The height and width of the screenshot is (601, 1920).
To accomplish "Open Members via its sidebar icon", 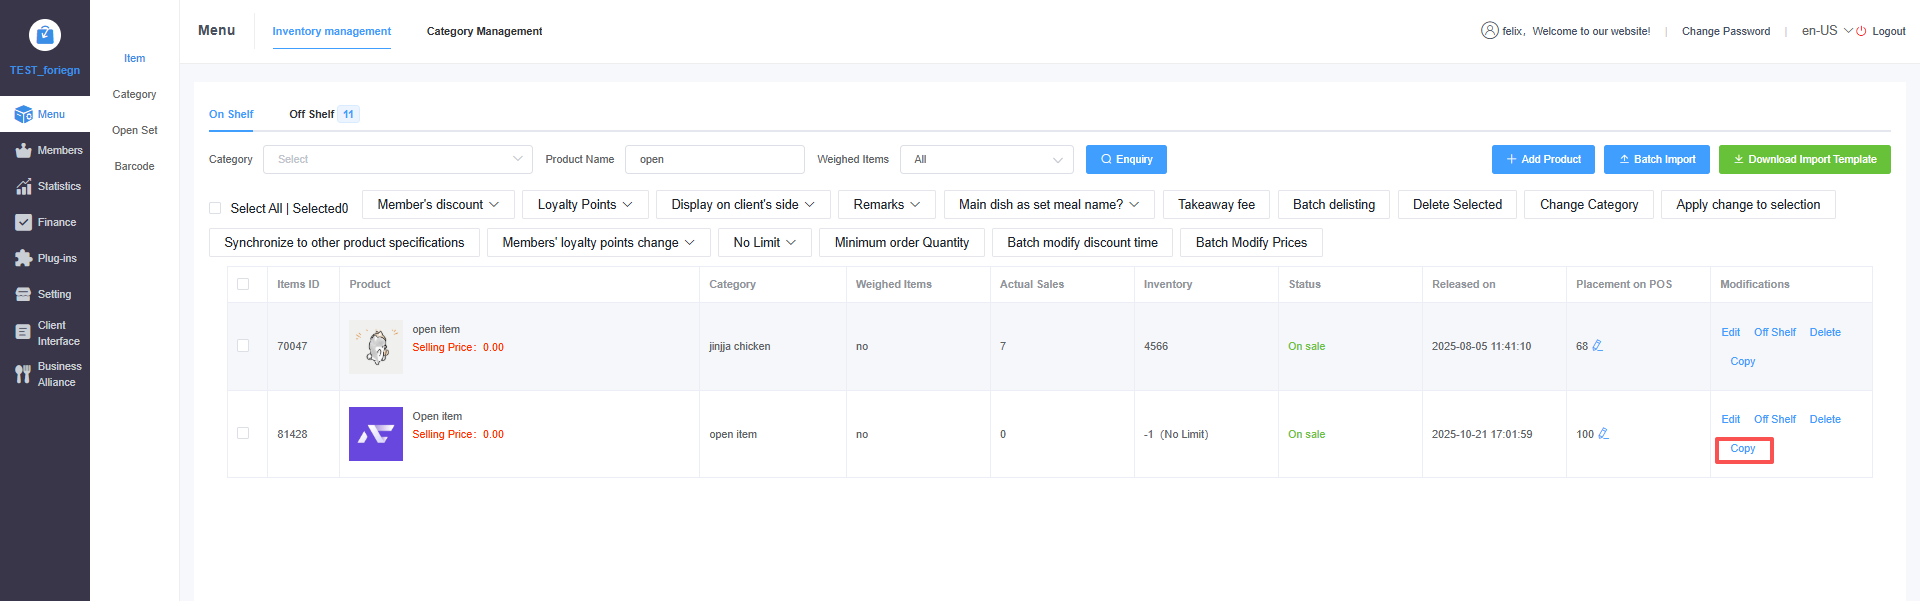I will click(x=23, y=151).
